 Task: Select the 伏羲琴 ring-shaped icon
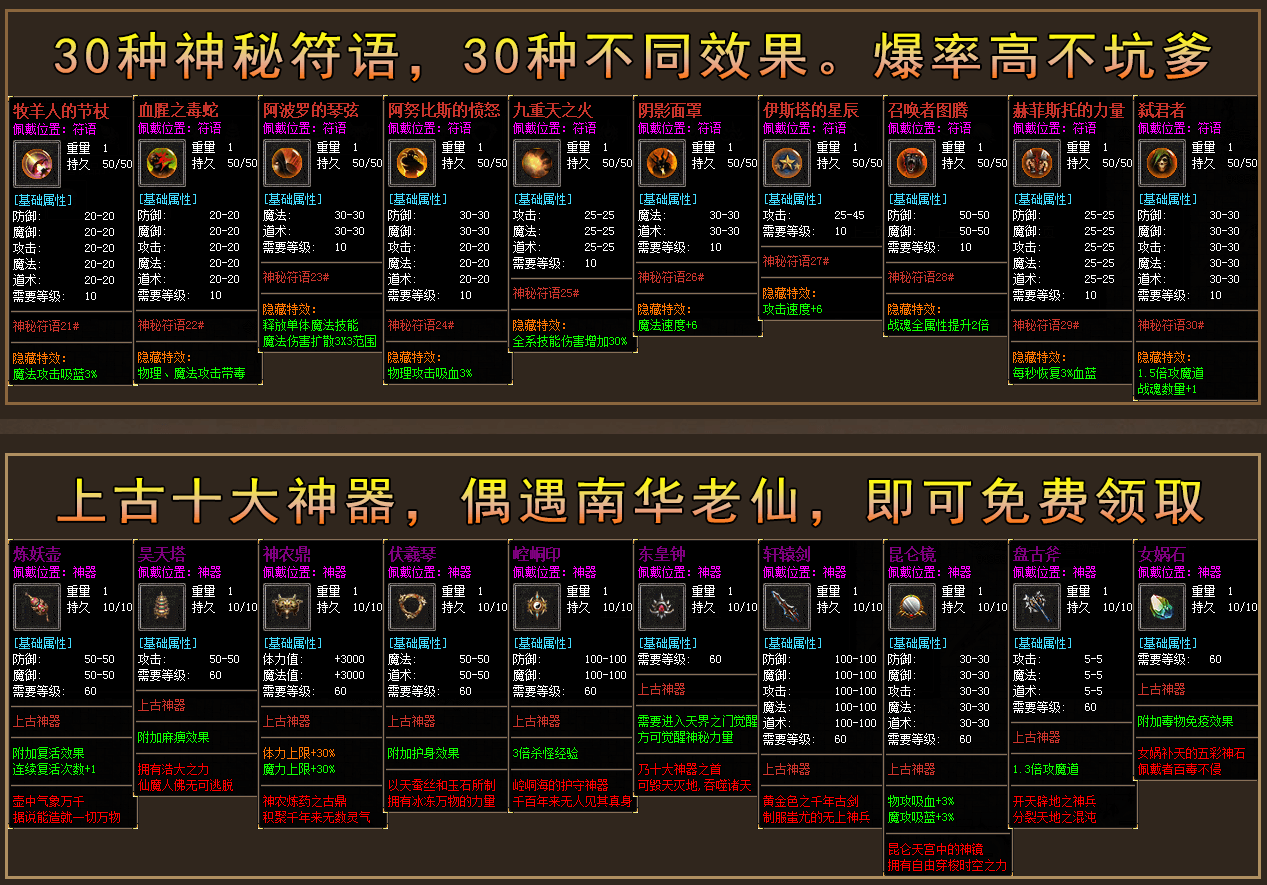click(x=412, y=607)
